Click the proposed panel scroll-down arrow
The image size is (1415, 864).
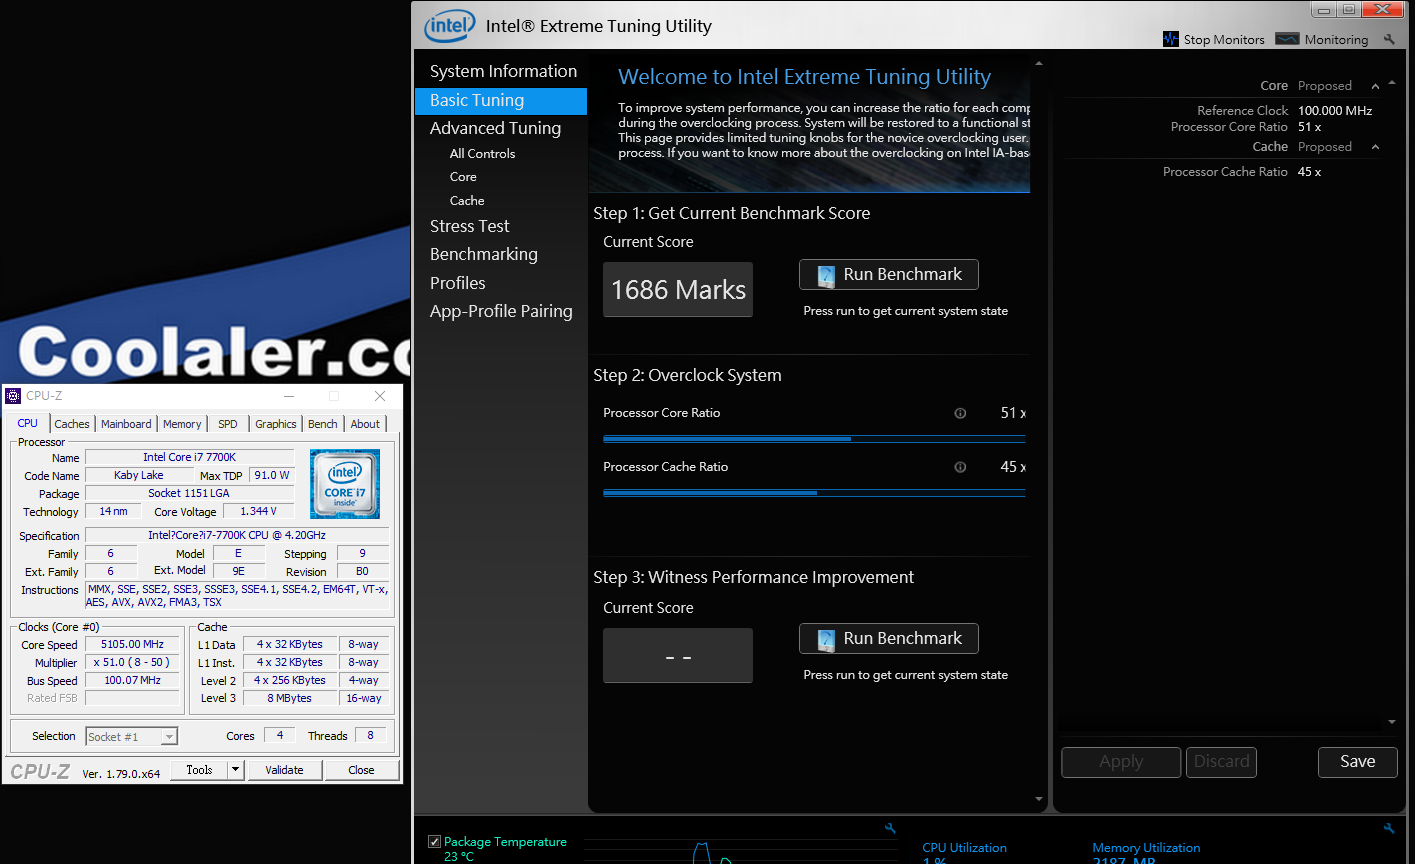(1392, 722)
